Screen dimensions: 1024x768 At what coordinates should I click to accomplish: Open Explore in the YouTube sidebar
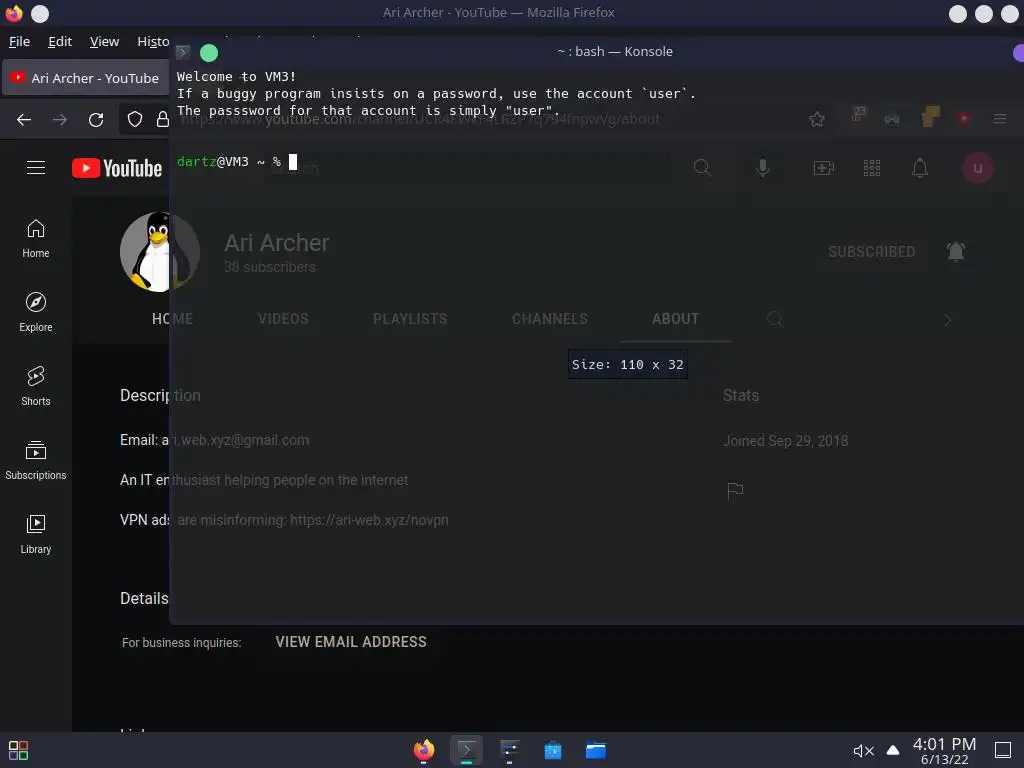(36, 312)
